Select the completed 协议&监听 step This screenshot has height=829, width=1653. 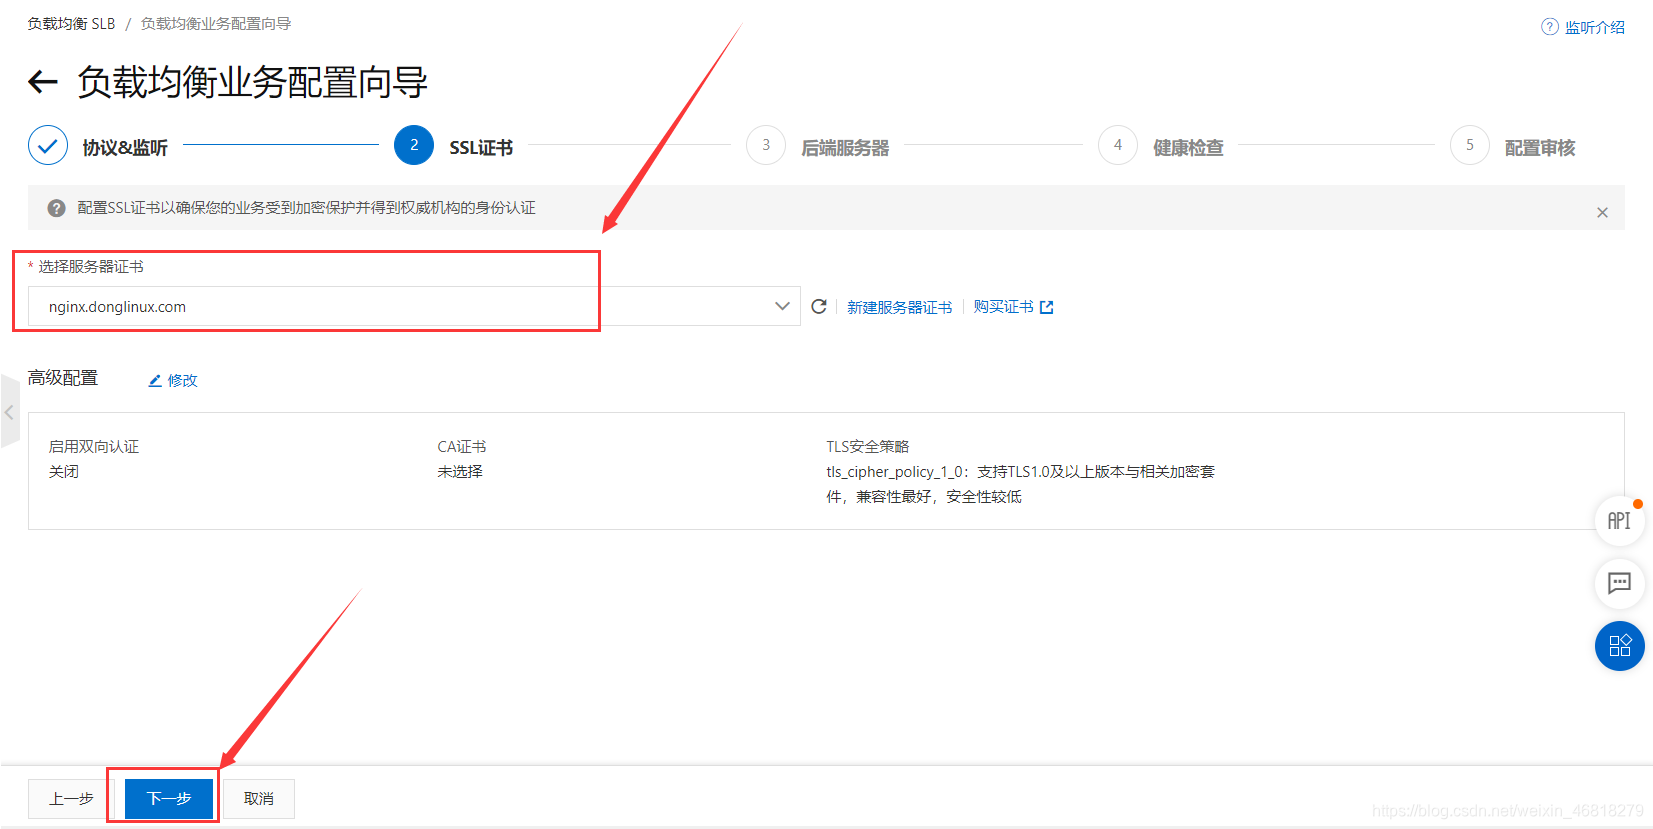pos(98,146)
